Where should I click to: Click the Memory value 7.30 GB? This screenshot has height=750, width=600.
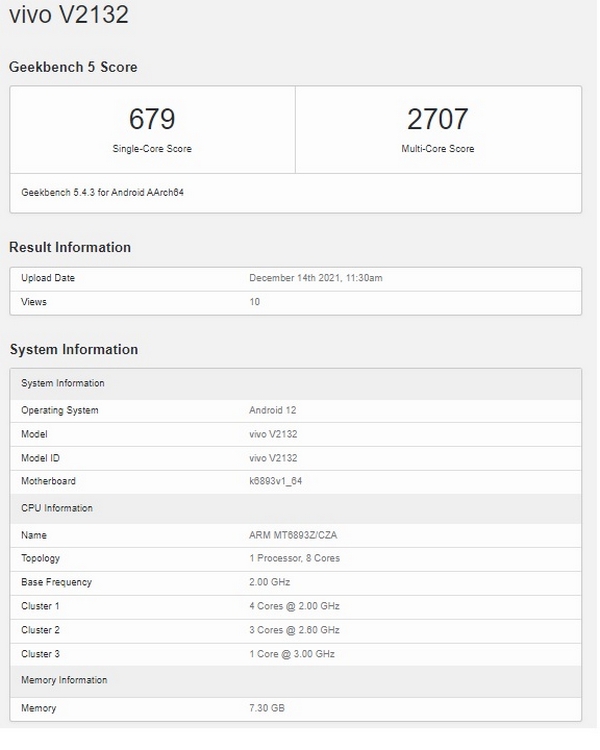[x=267, y=707]
